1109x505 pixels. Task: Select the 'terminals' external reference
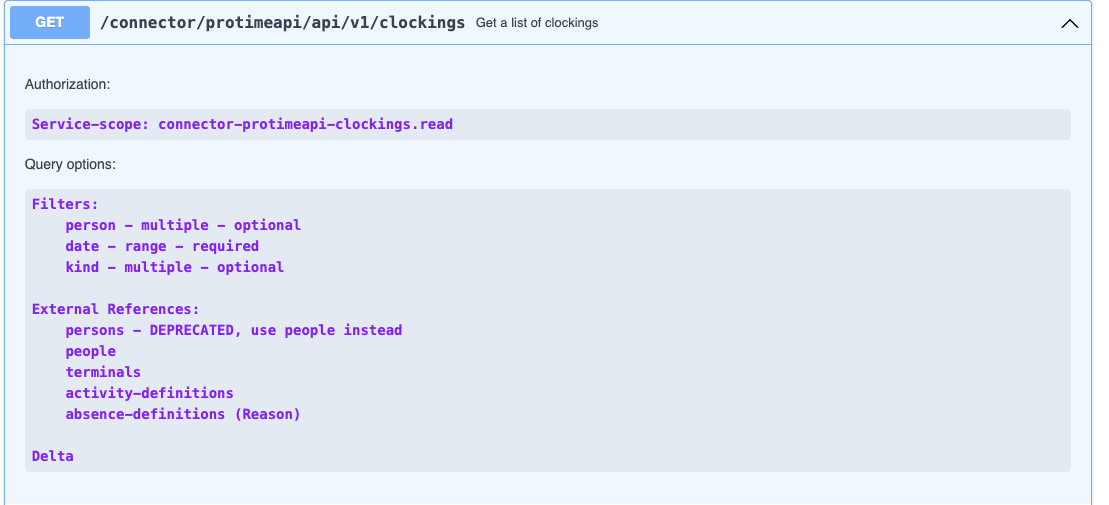(x=103, y=372)
